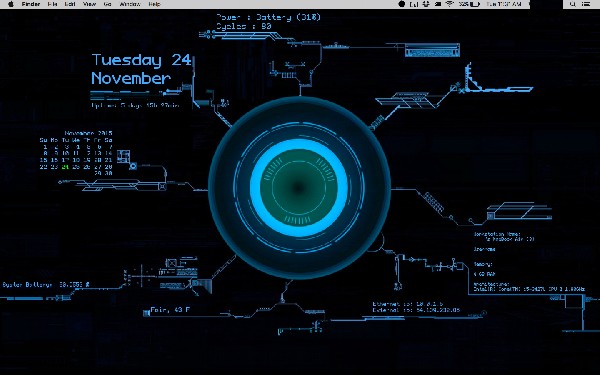600x375 pixels.
Task: Open the Edit menu
Action: click(70, 4)
